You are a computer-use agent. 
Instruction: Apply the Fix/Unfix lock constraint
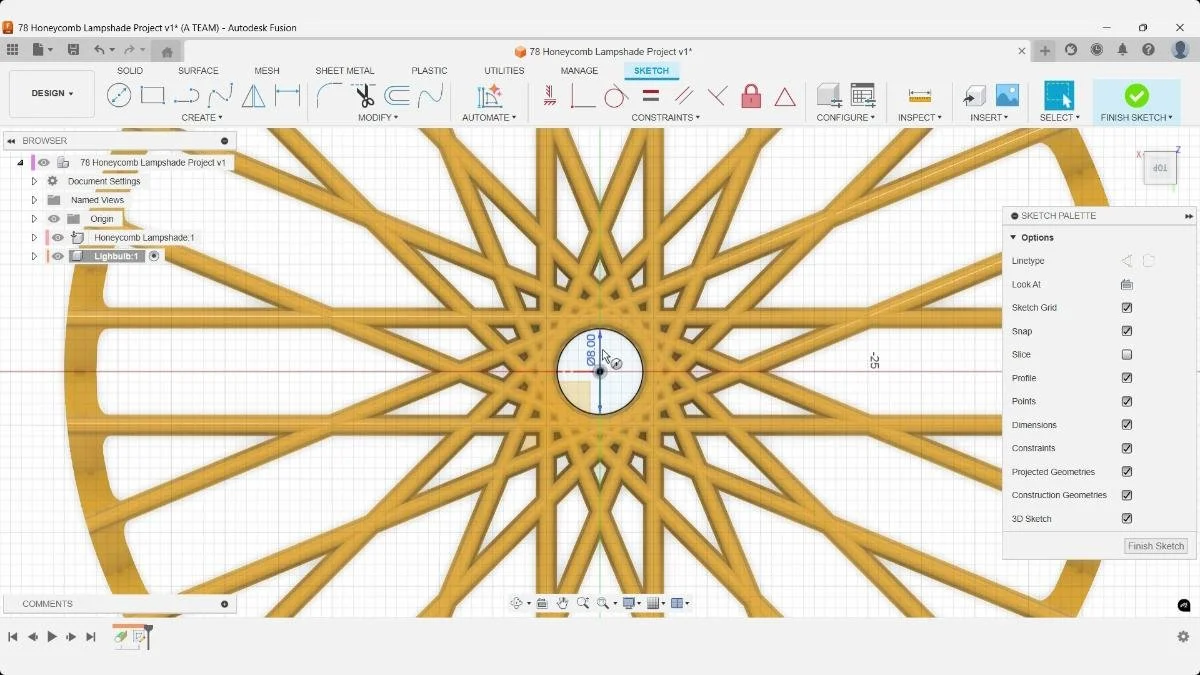[751, 96]
